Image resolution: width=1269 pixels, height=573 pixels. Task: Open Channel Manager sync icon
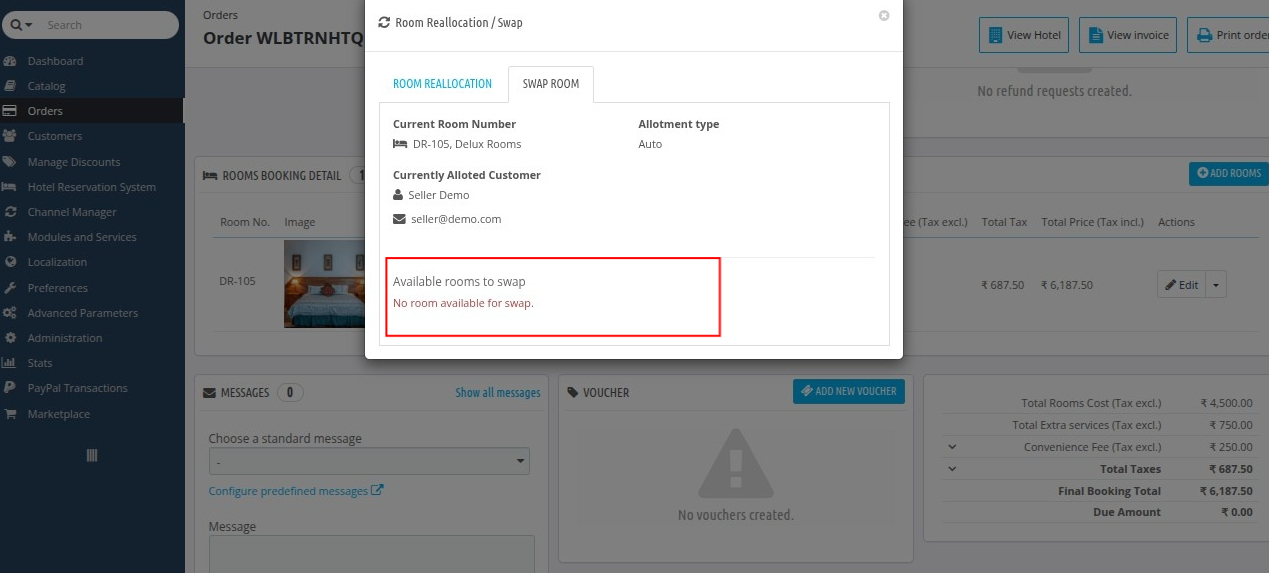(x=10, y=212)
